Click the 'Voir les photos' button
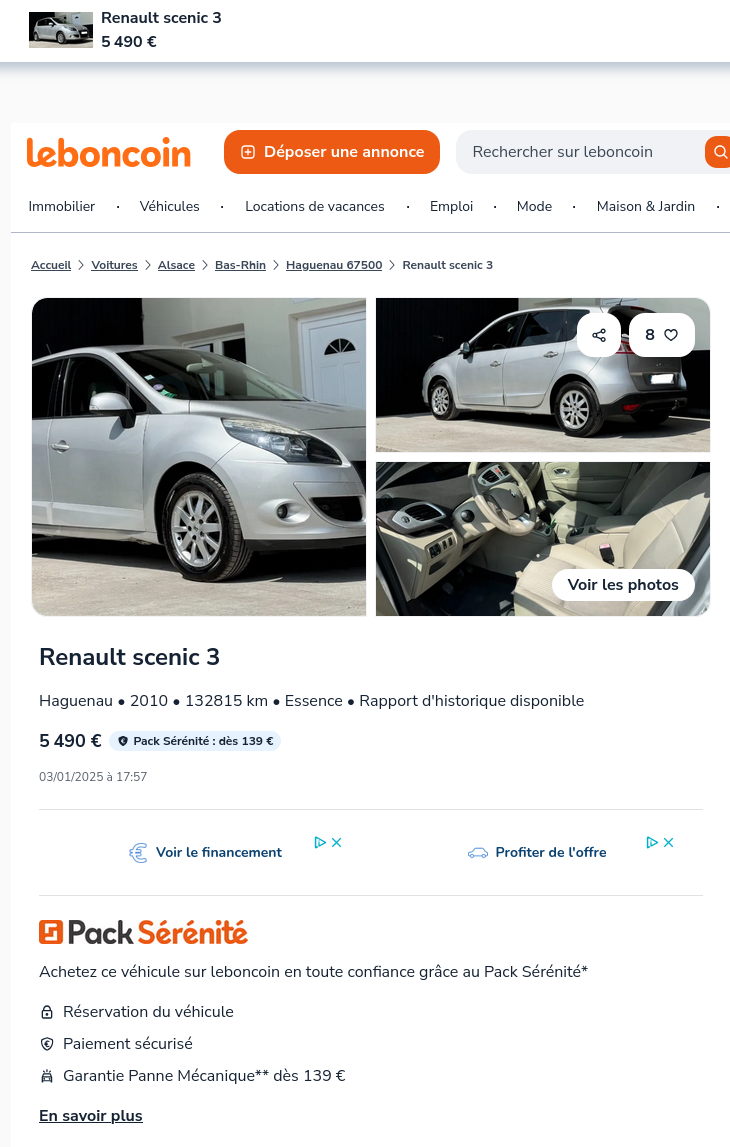730x1147 pixels. [x=623, y=585]
